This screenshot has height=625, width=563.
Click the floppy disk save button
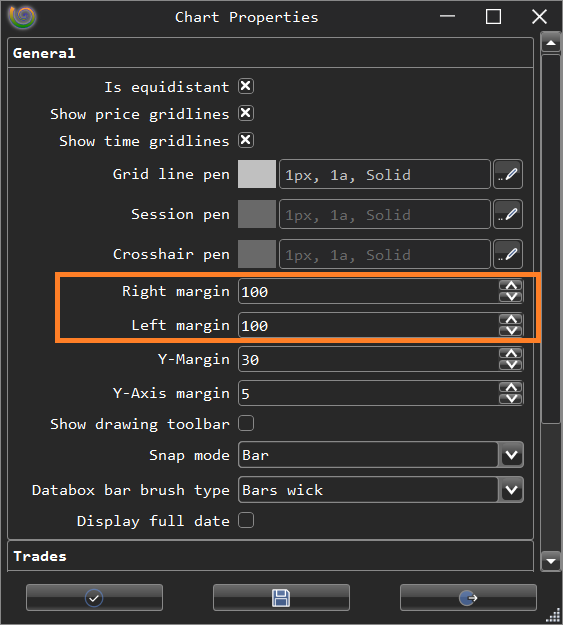pos(281,597)
